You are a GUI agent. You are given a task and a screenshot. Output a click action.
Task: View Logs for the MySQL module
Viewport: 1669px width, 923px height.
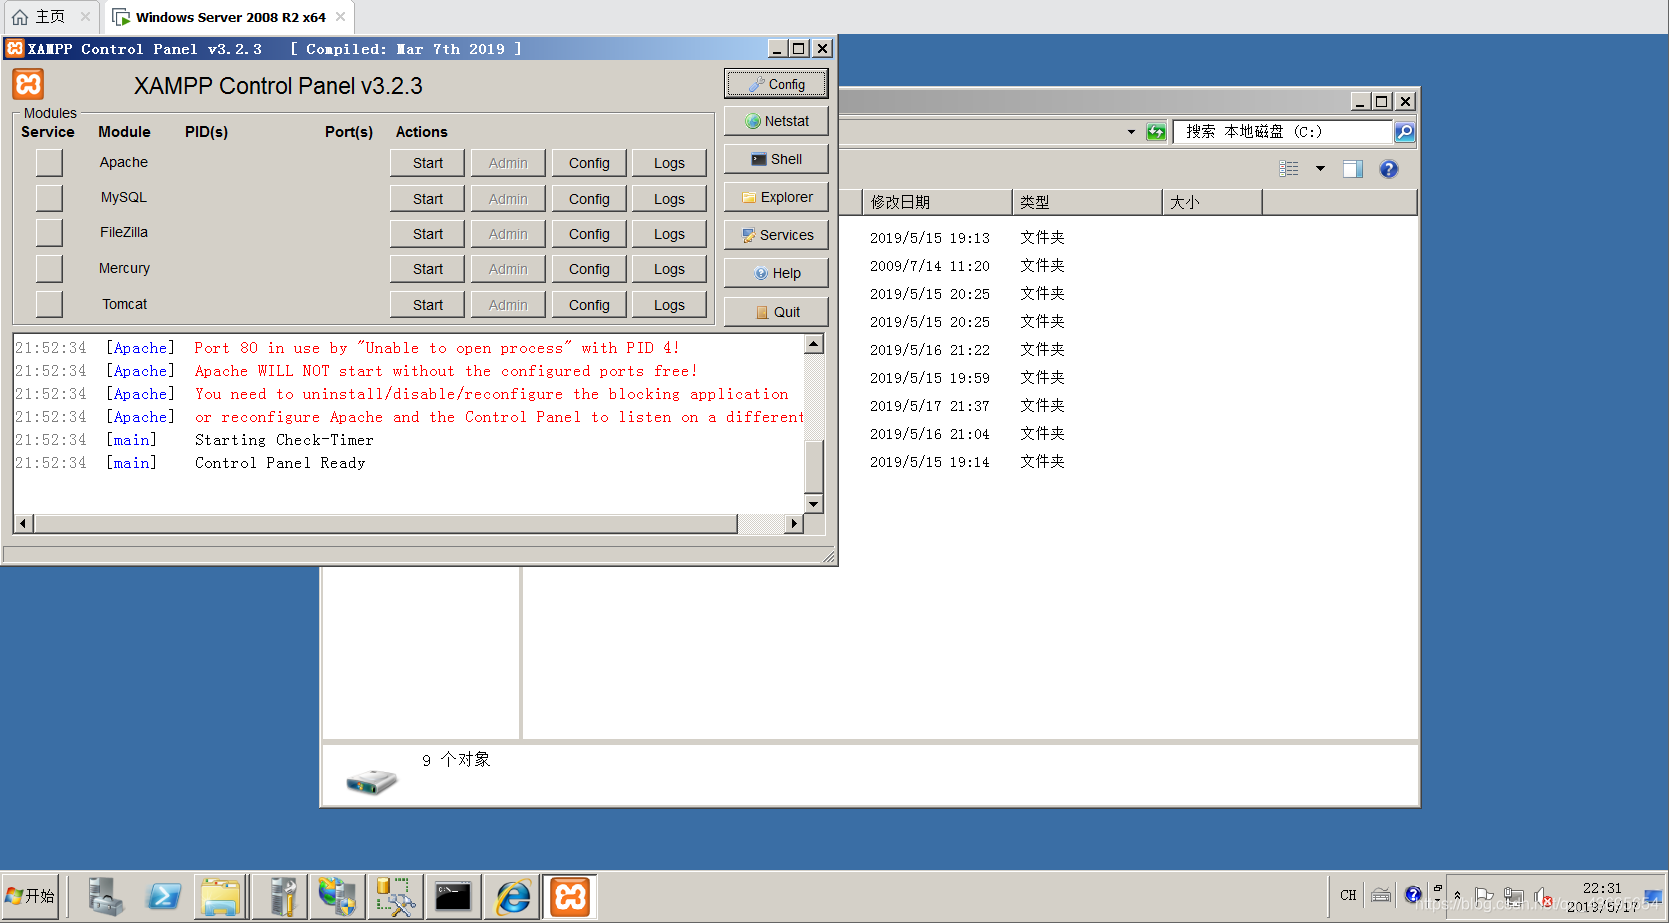click(x=669, y=199)
